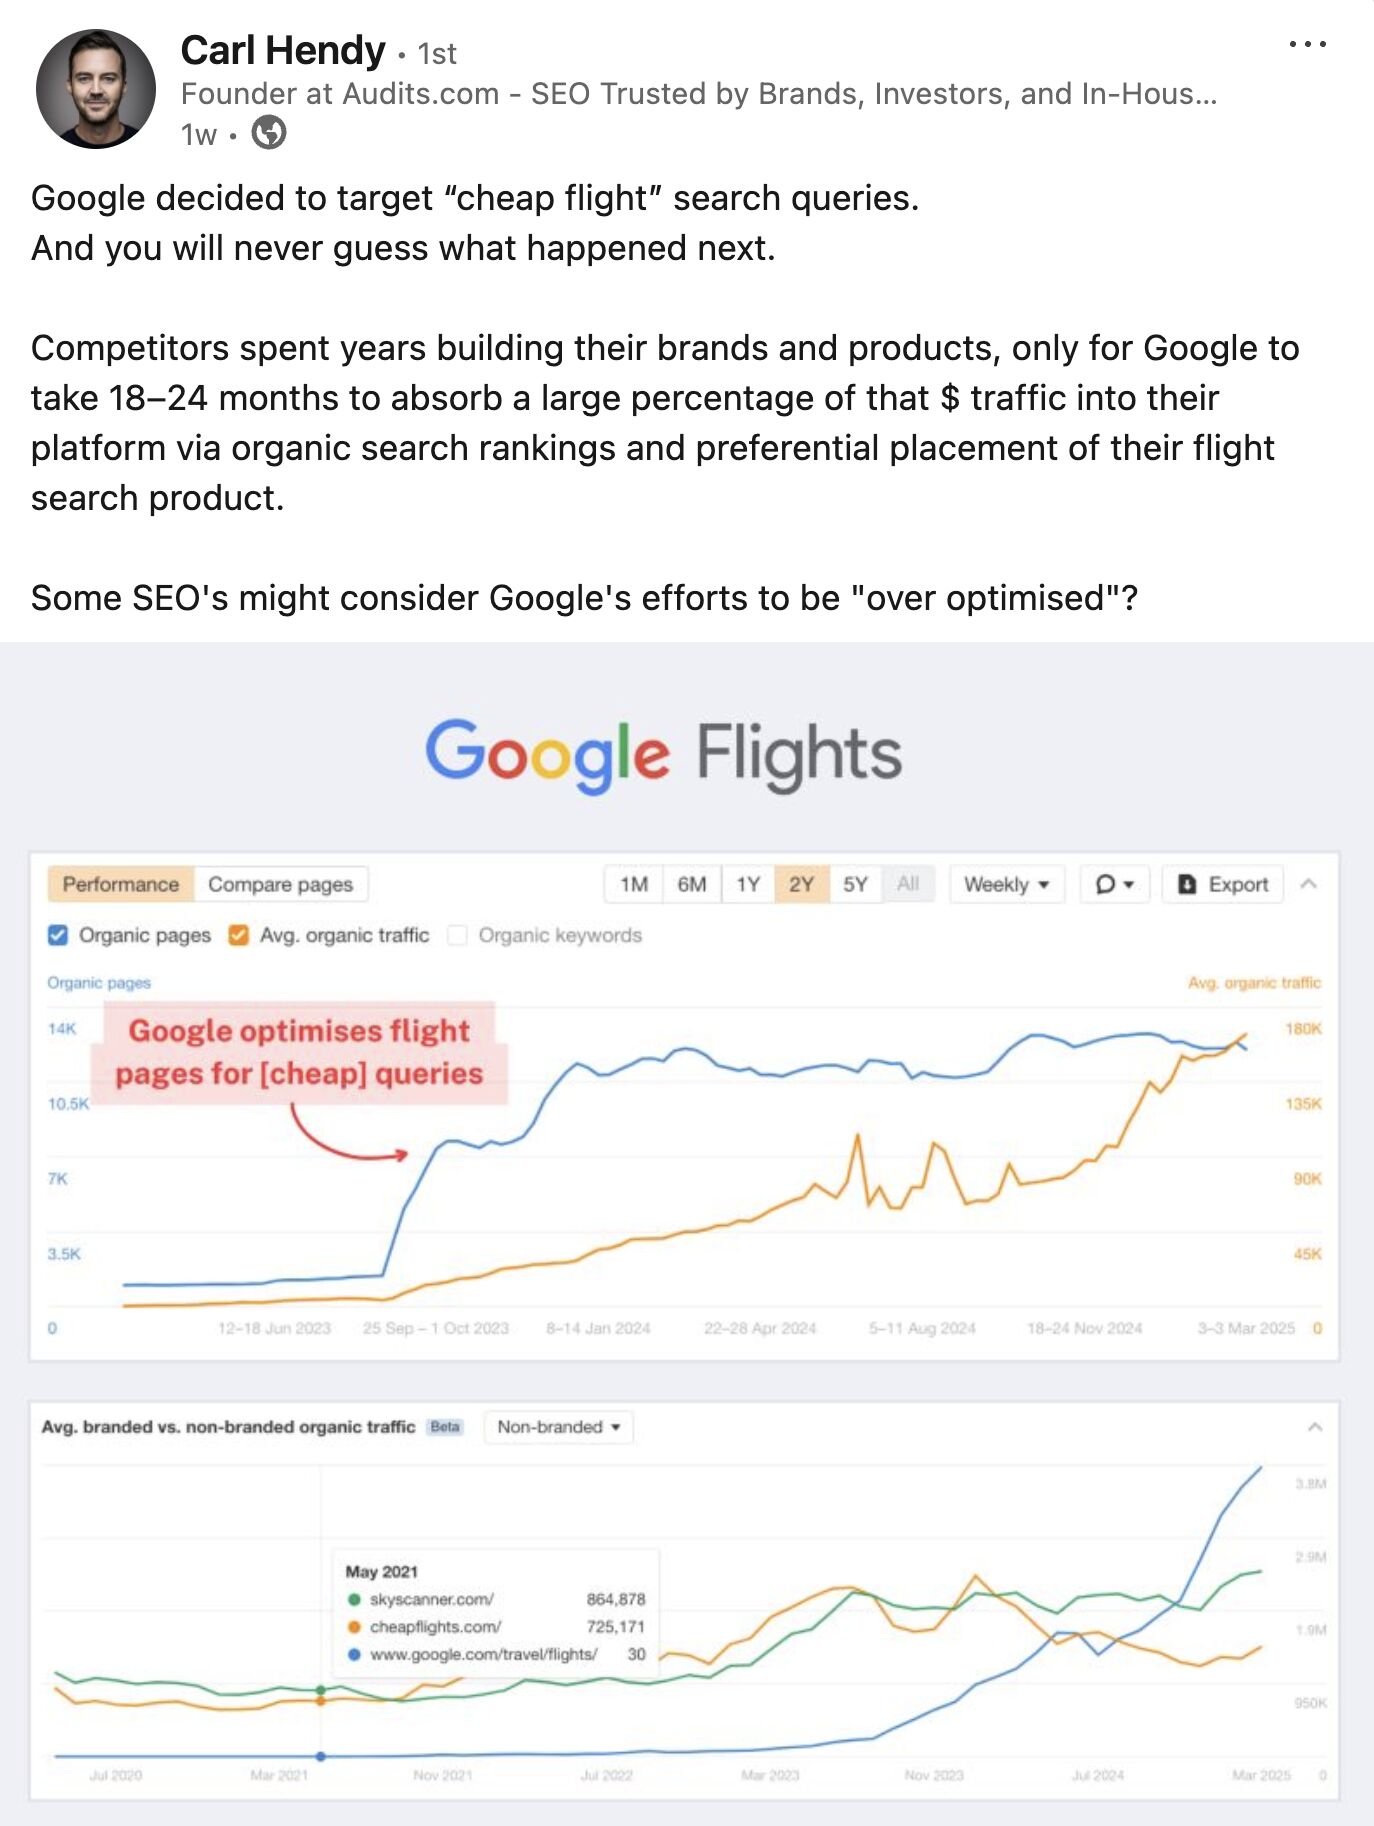Viewport: 1374px width, 1826px height.
Task: Open the Weekly interval dropdown
Action: [x=1005, y=884]
